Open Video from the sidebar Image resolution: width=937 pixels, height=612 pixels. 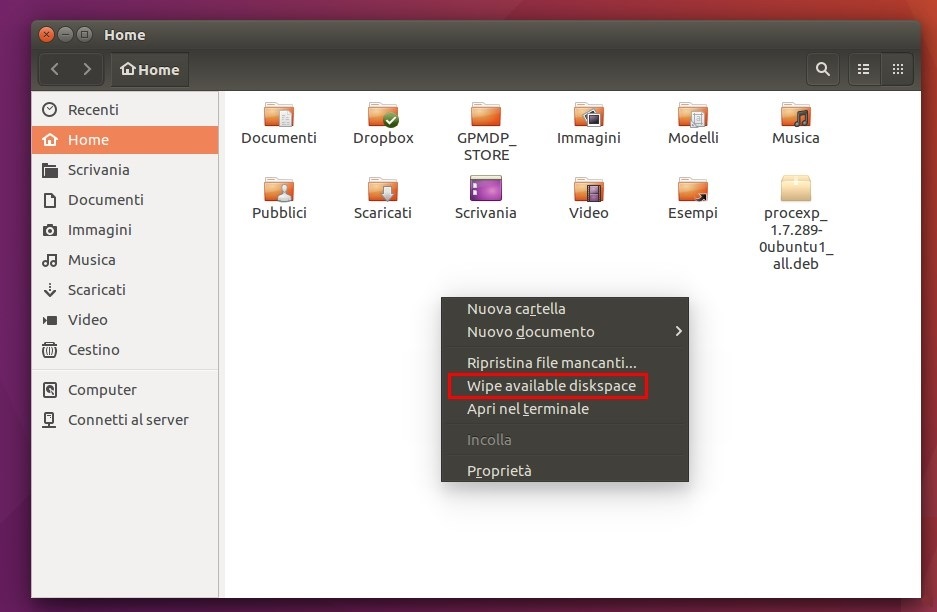(125, 320)
